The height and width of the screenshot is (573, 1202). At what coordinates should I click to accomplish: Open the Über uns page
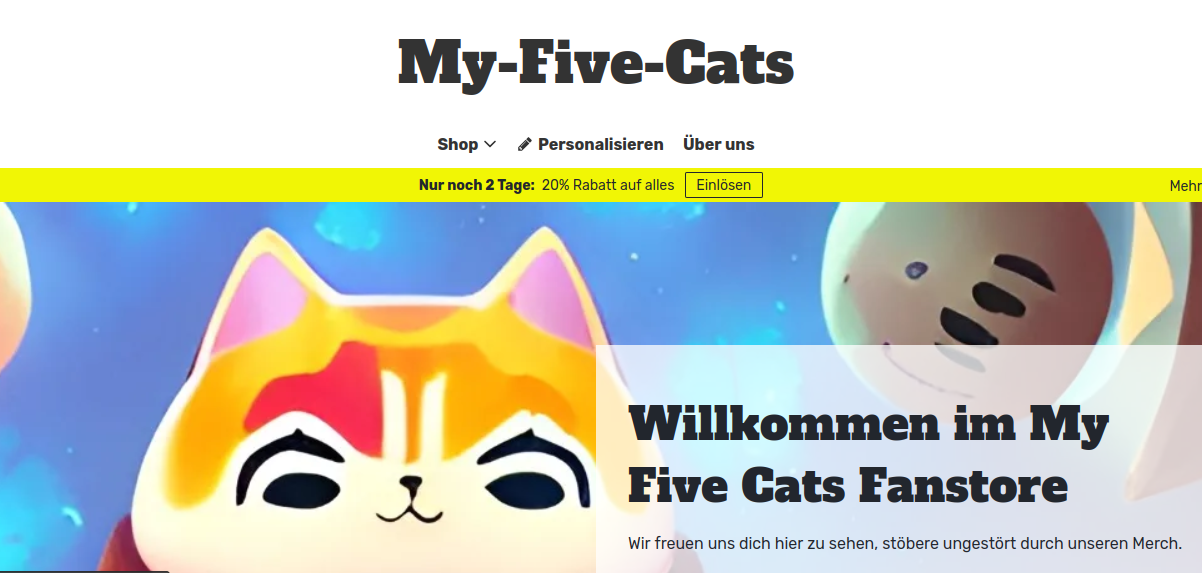click(x=718, y=144)
